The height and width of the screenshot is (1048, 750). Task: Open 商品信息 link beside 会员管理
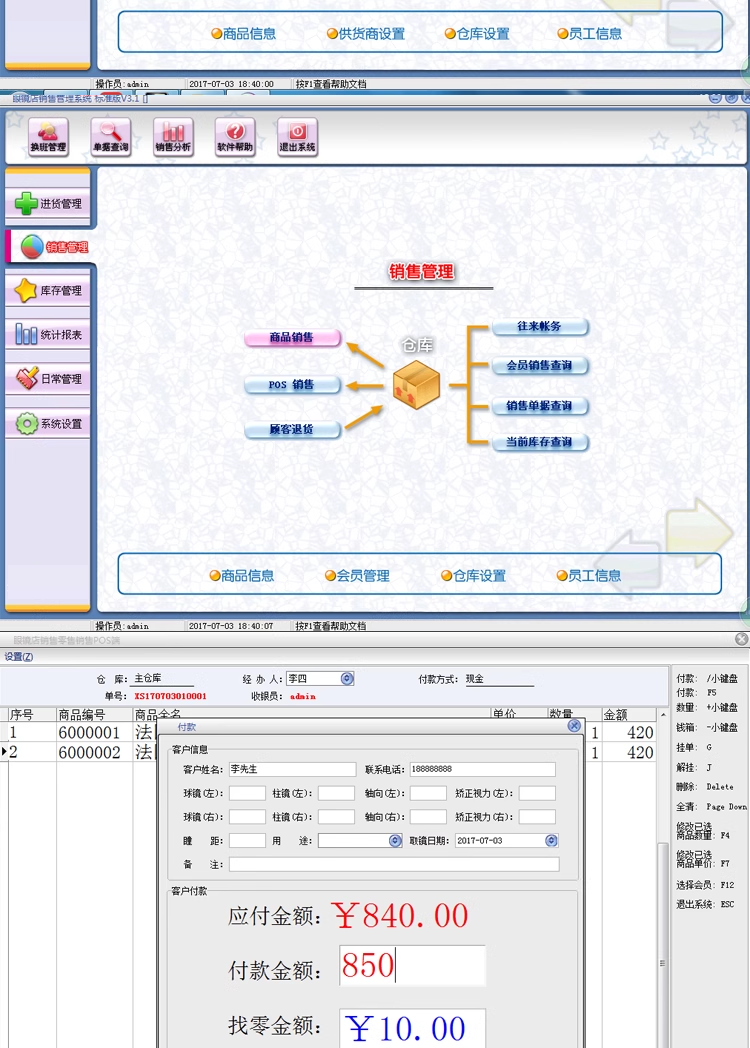241,575
